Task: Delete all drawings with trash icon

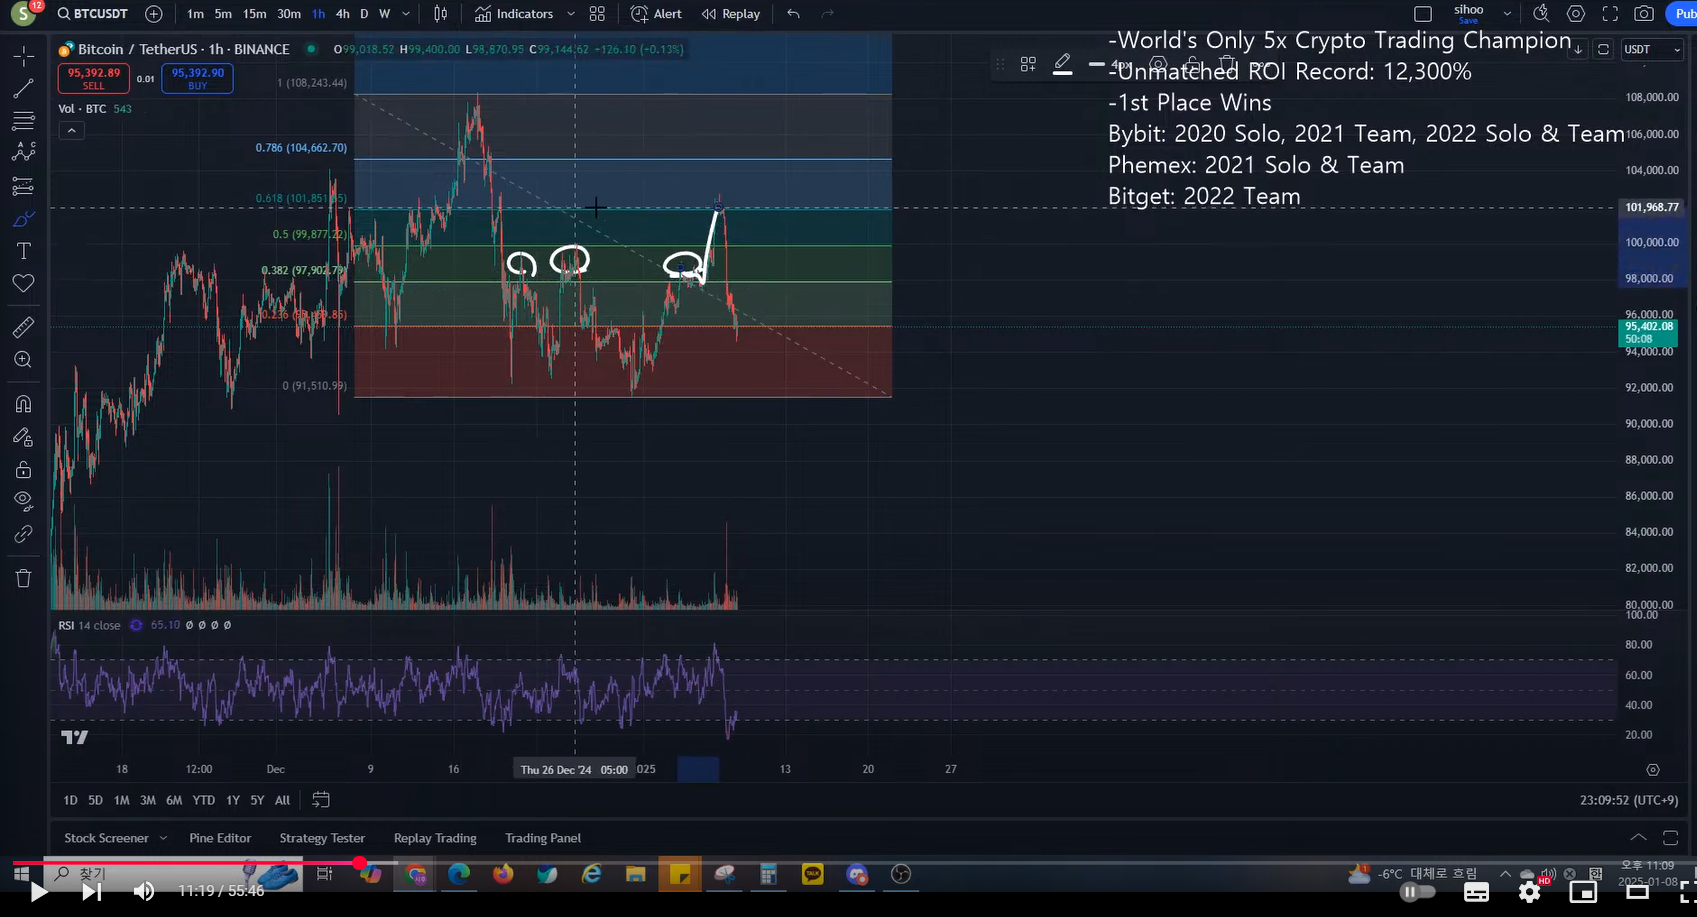Action: (x=23, y=578)
